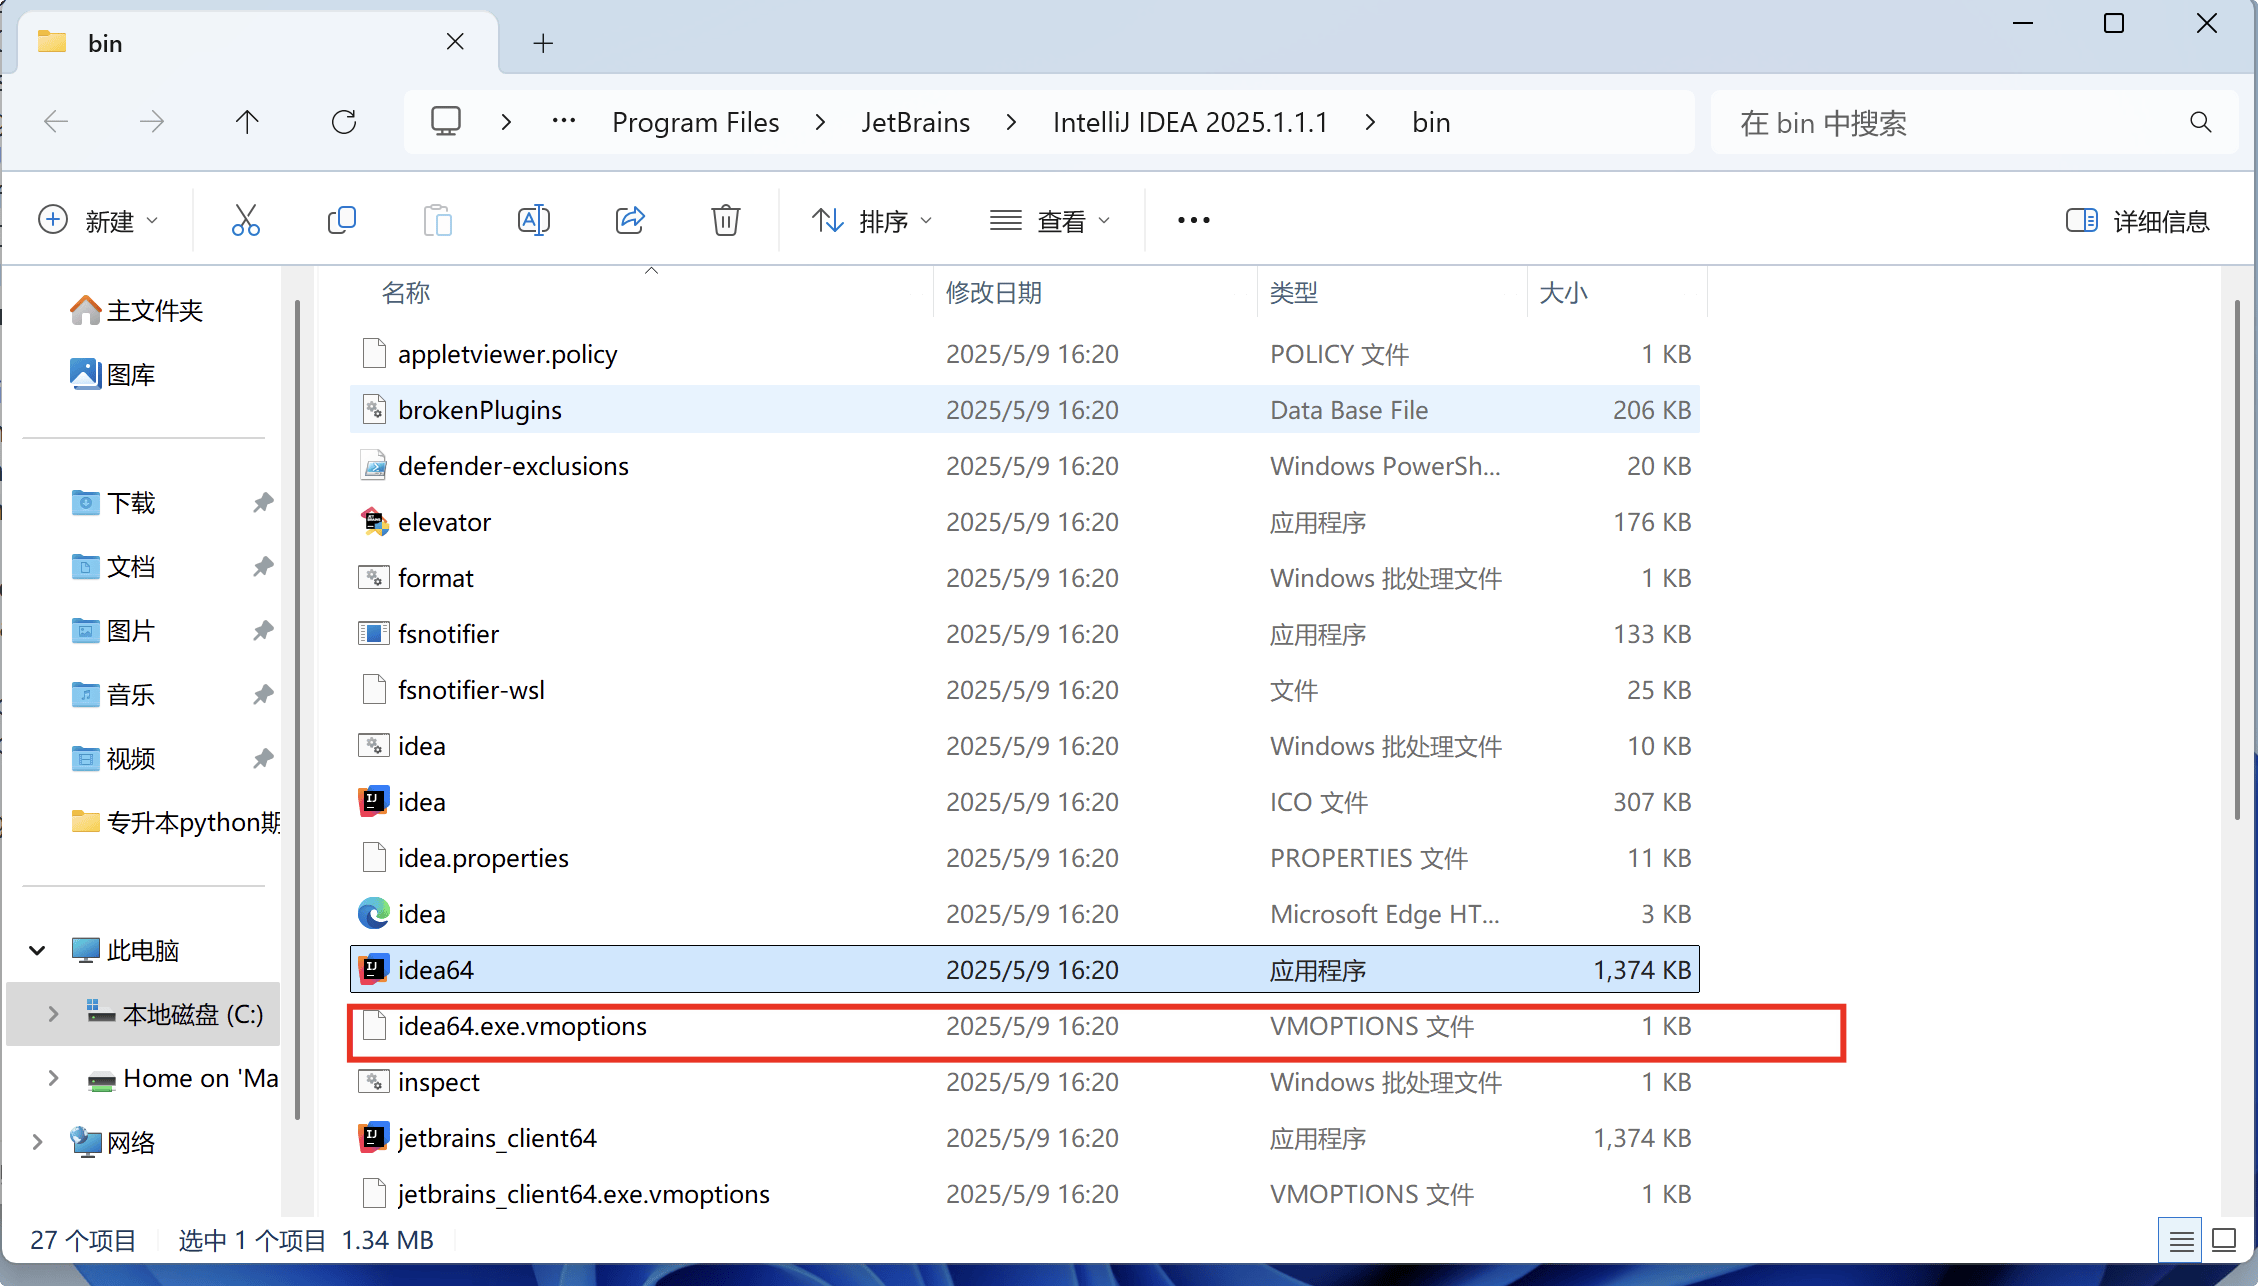2258x1286 pixels.
Task: Close the bin tab
Action: click(x=455, y=42)
